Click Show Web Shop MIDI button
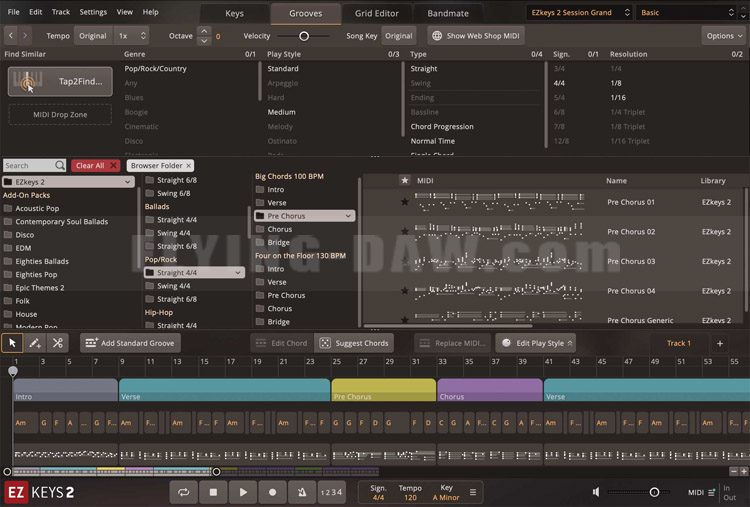This screenshot has width=750, height=507. 475,35
